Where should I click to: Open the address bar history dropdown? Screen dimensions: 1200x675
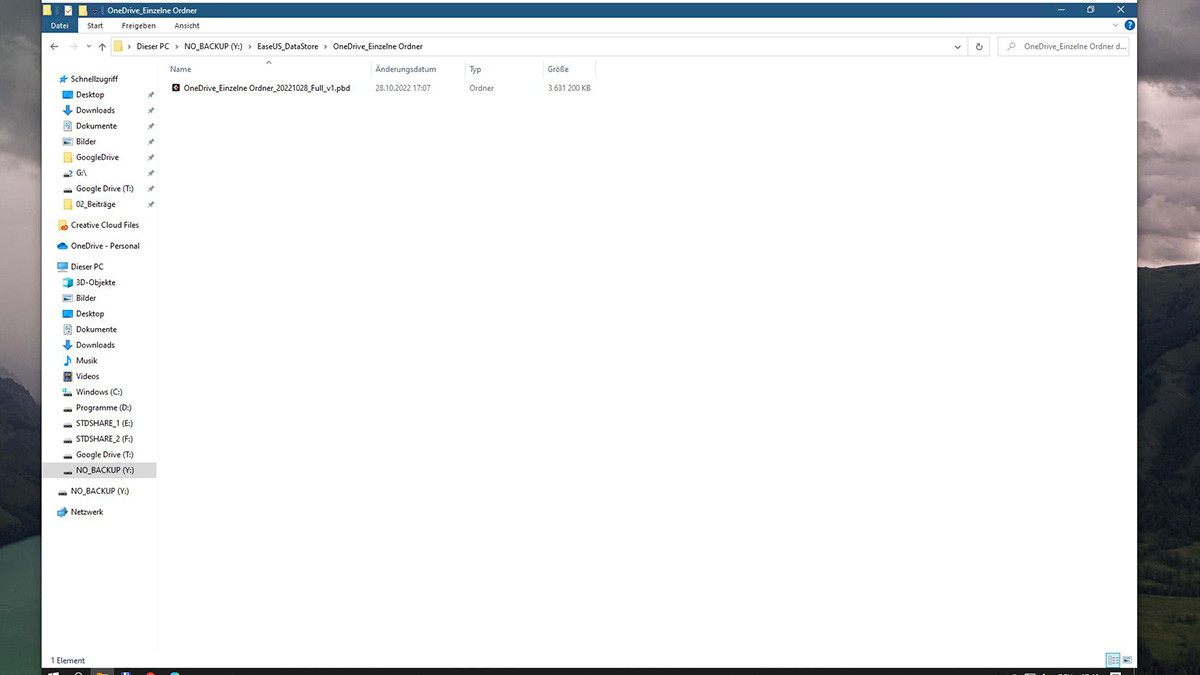pyautogui.click(x=958, y=46)
